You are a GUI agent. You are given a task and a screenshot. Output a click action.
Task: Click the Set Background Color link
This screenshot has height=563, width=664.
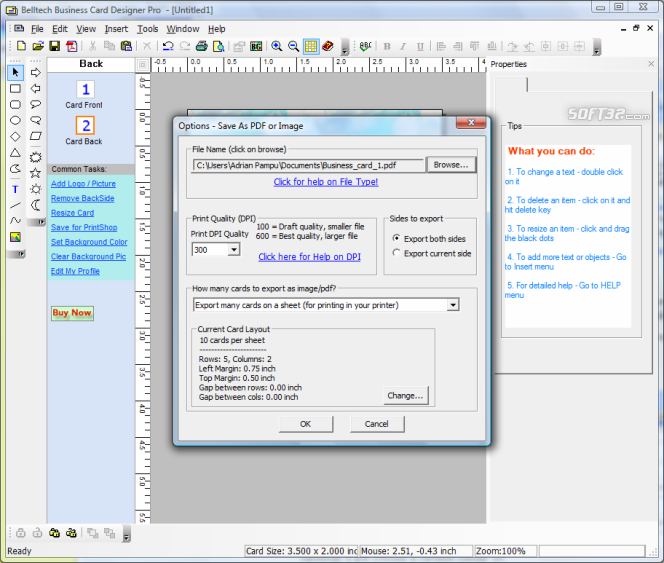[89, 242]
